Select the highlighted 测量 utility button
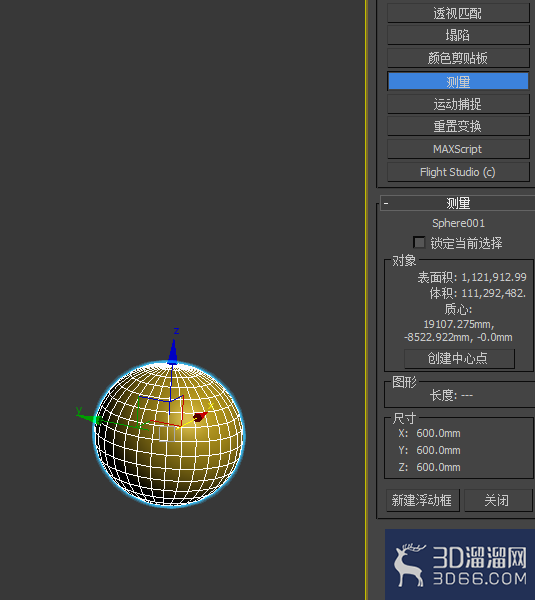The width and height of the screenshot is (535, 600). (458, 82)
